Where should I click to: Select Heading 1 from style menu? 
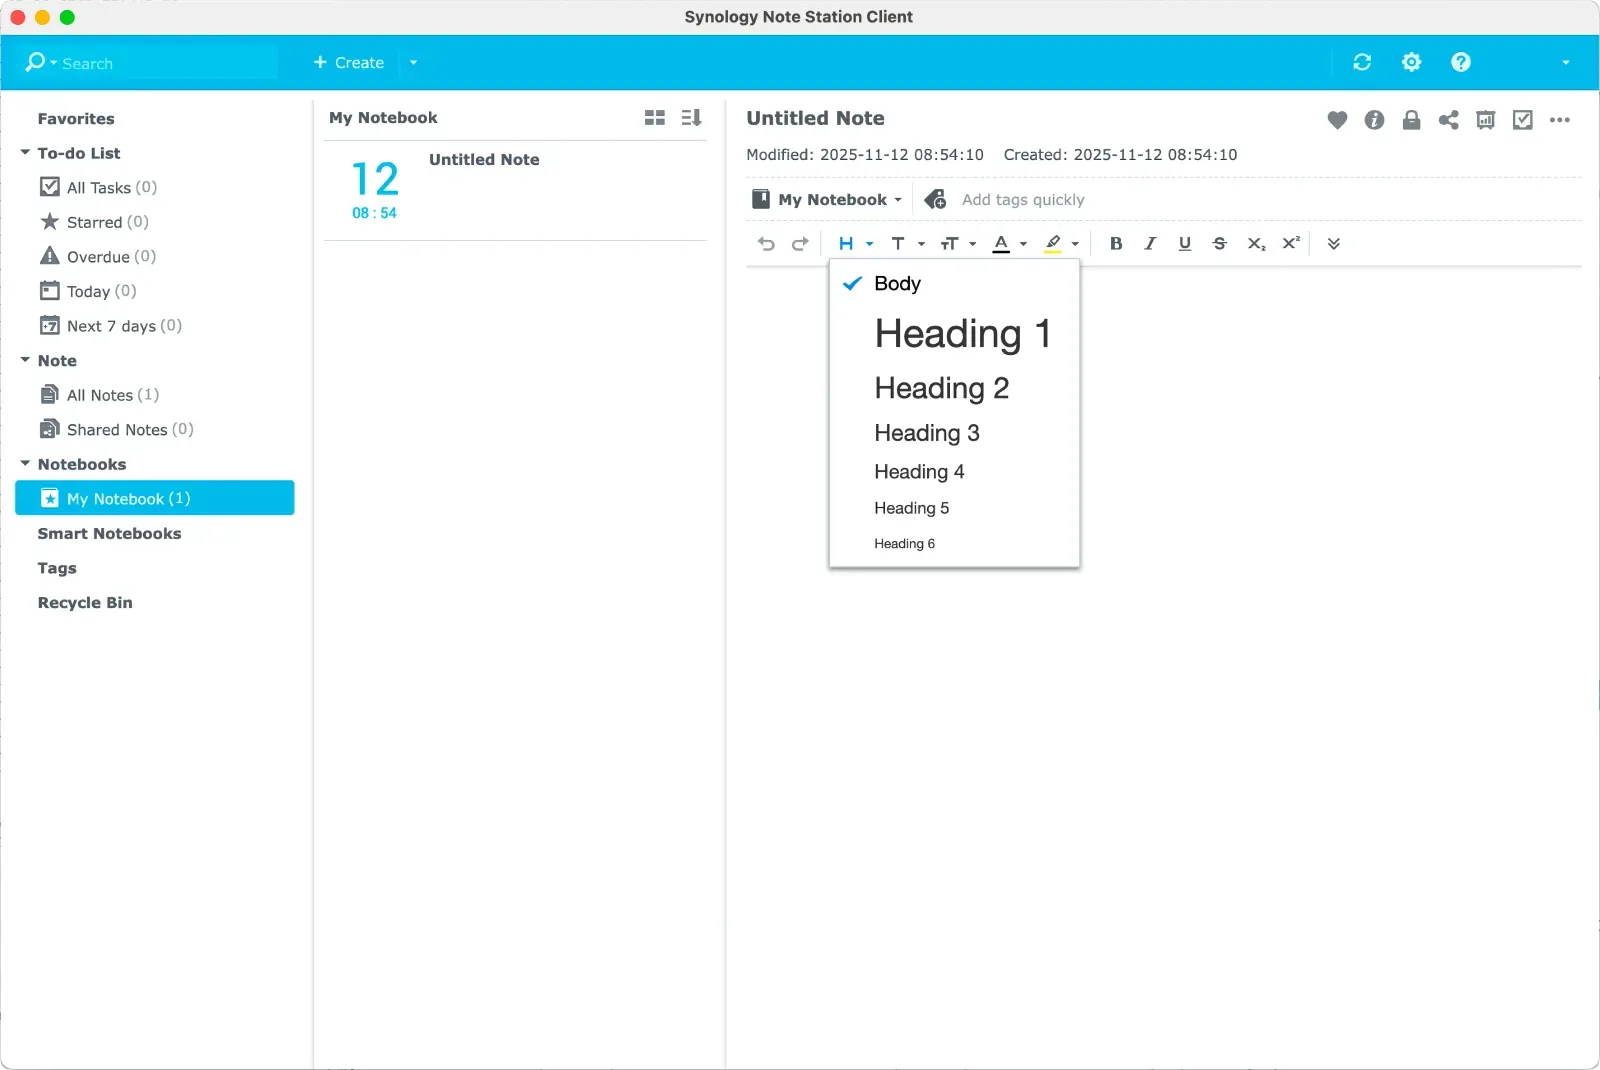[961, 334]
